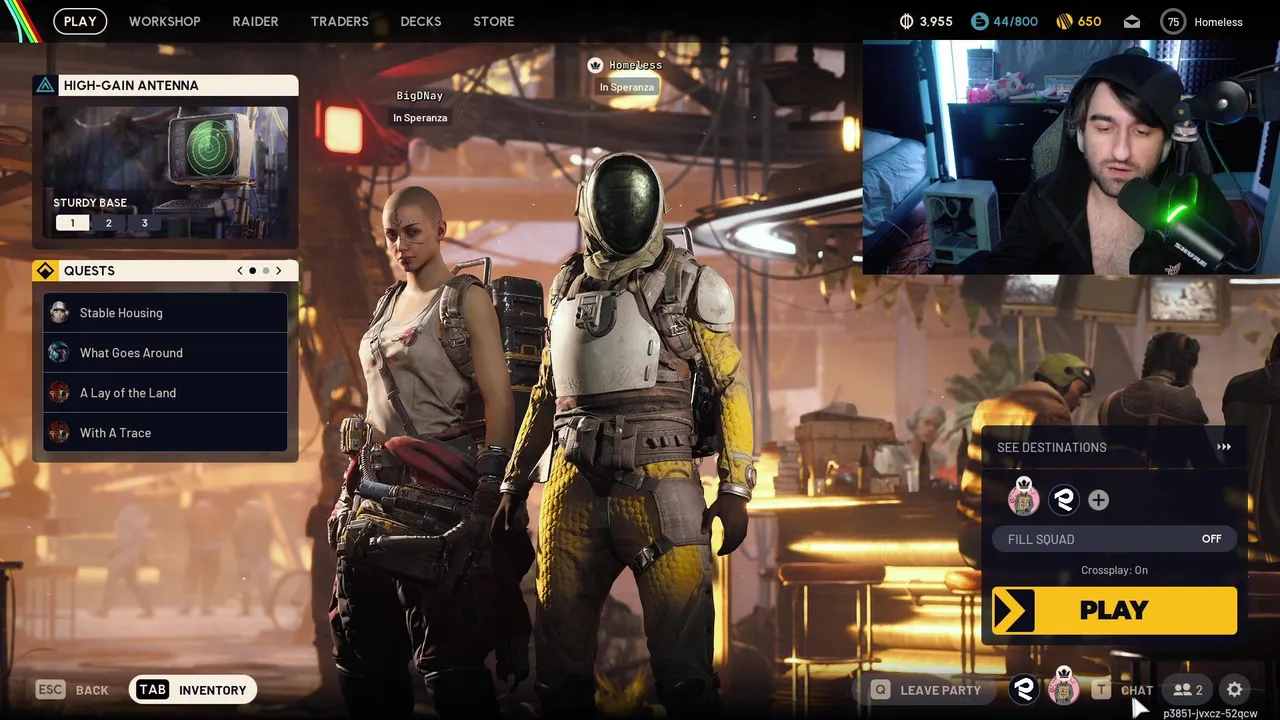
Task: Select Sturdy Base step 3
Action: pyautogui.click(x=145, y=223)
